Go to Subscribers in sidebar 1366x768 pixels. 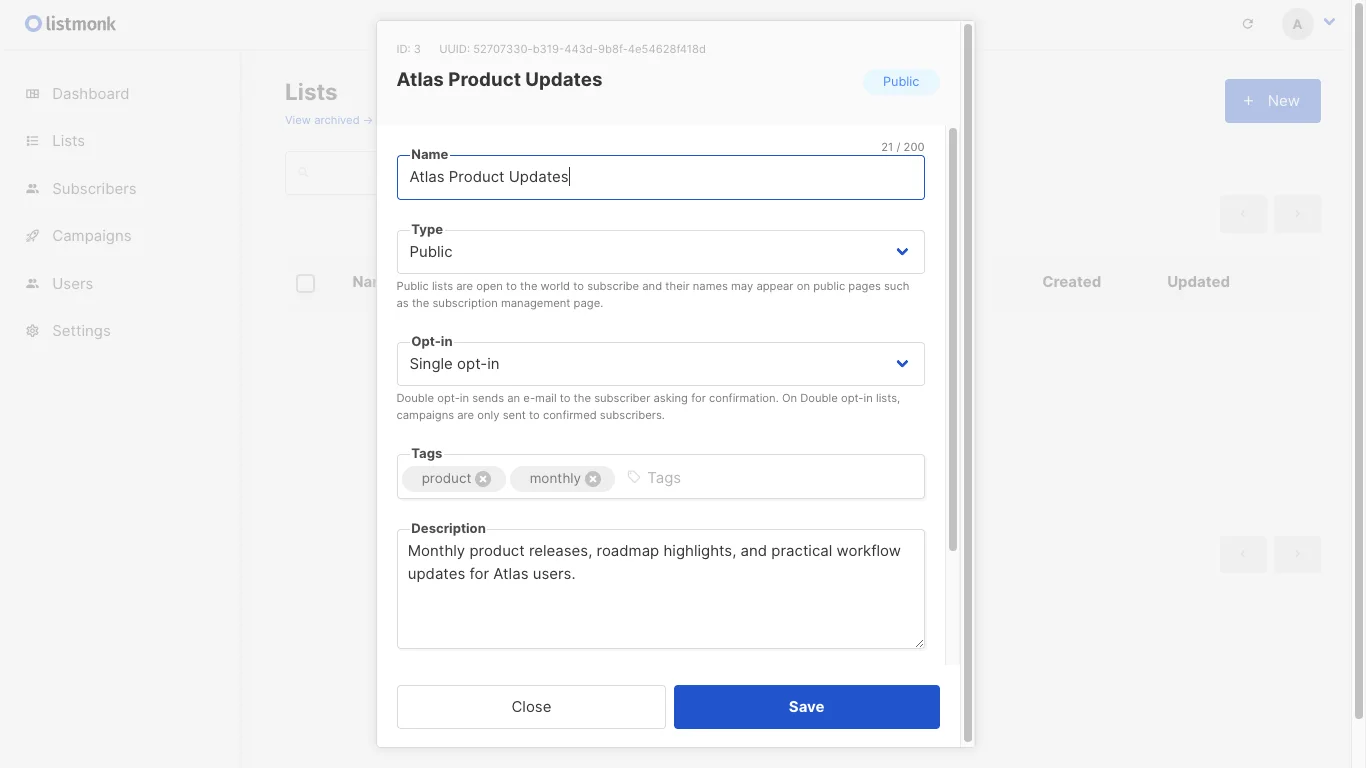(81, 189)
